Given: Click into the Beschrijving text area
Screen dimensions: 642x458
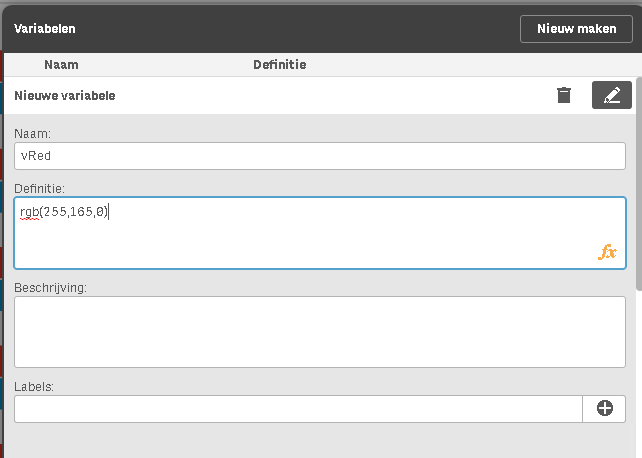Looking at the screenshot, I should [x=319, y=331].
